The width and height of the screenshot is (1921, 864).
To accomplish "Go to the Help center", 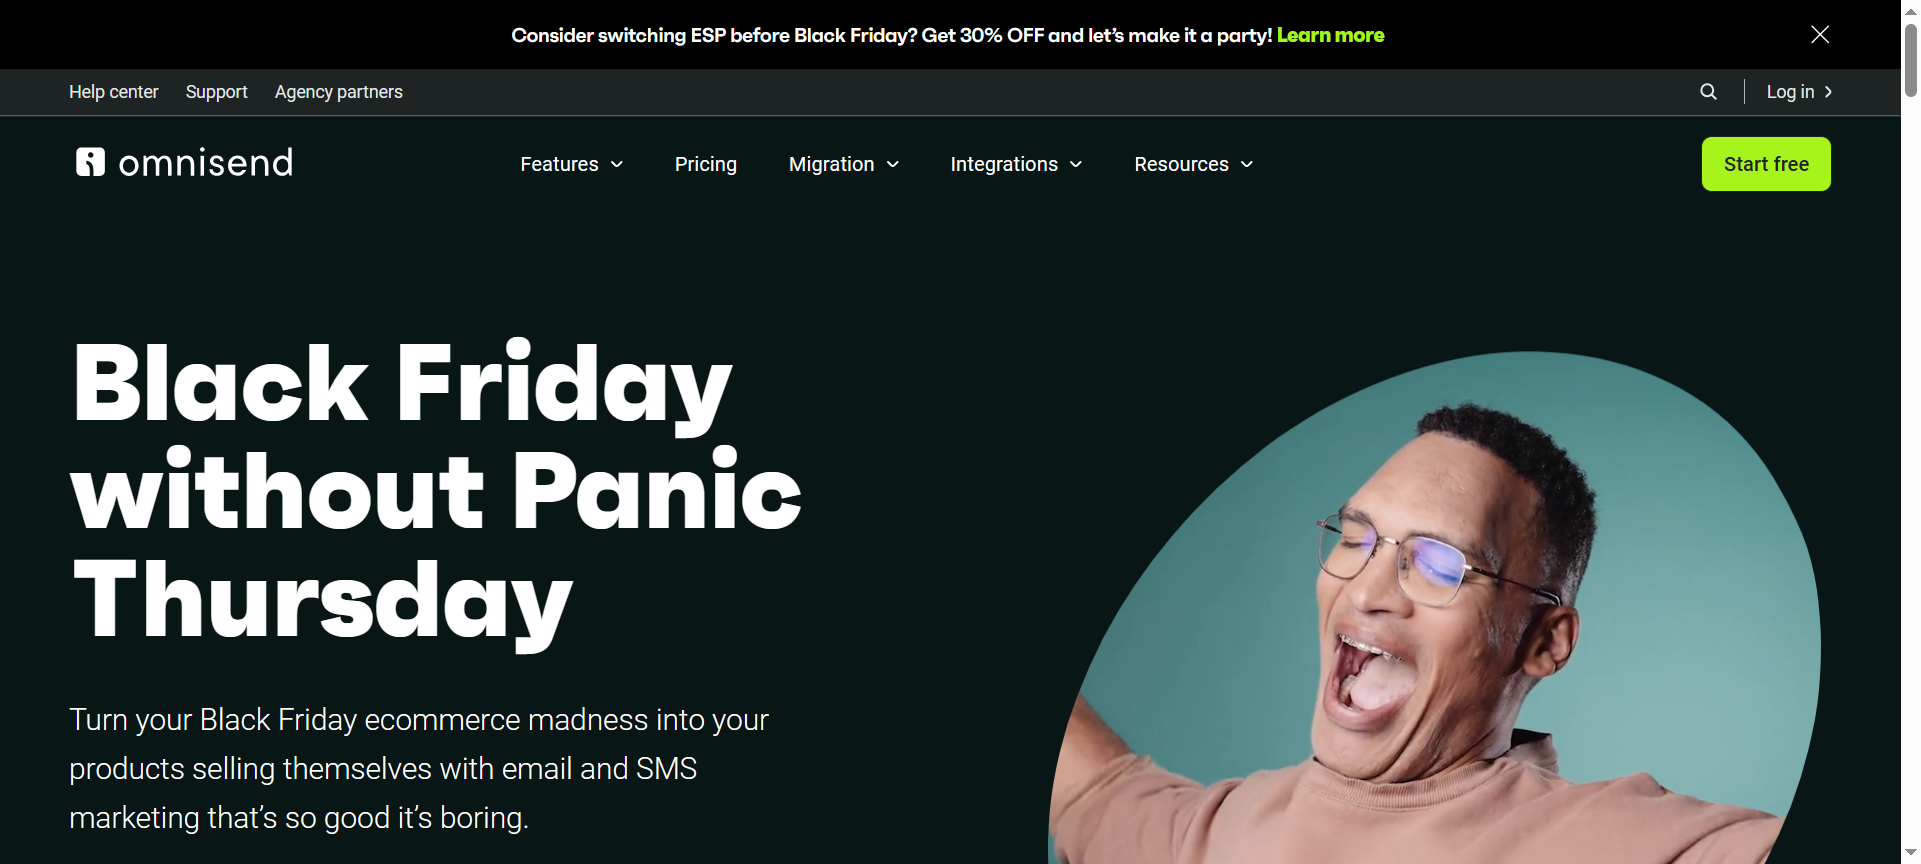I will click(114, 92).
